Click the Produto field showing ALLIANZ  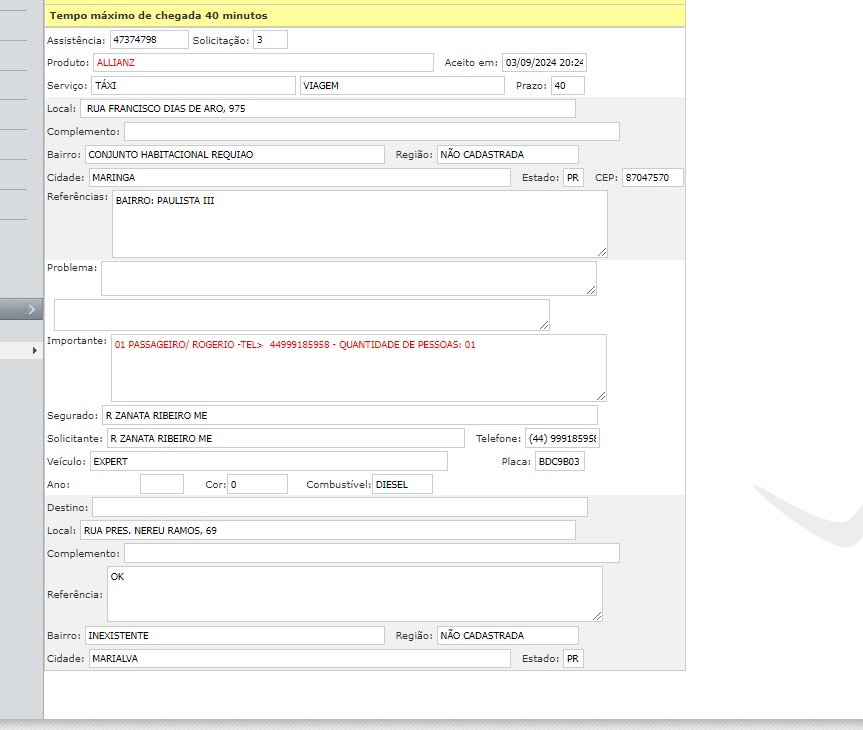point(262,63)
